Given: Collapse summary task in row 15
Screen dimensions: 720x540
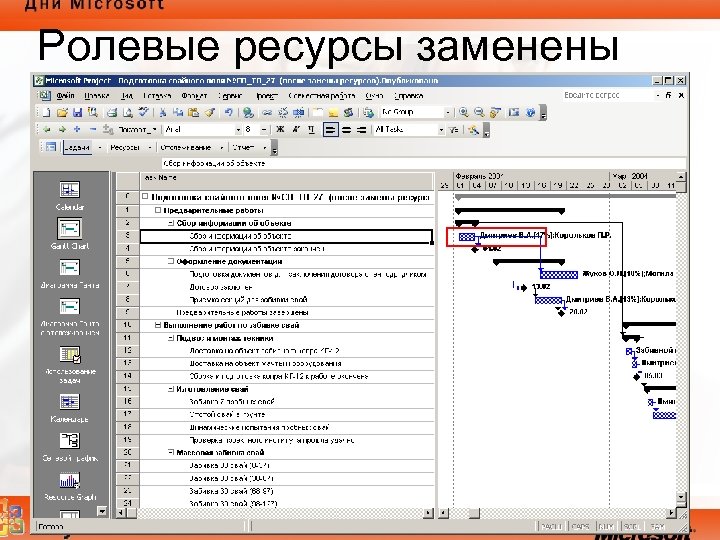Looking at the screenshot, I should coord(171,389).
